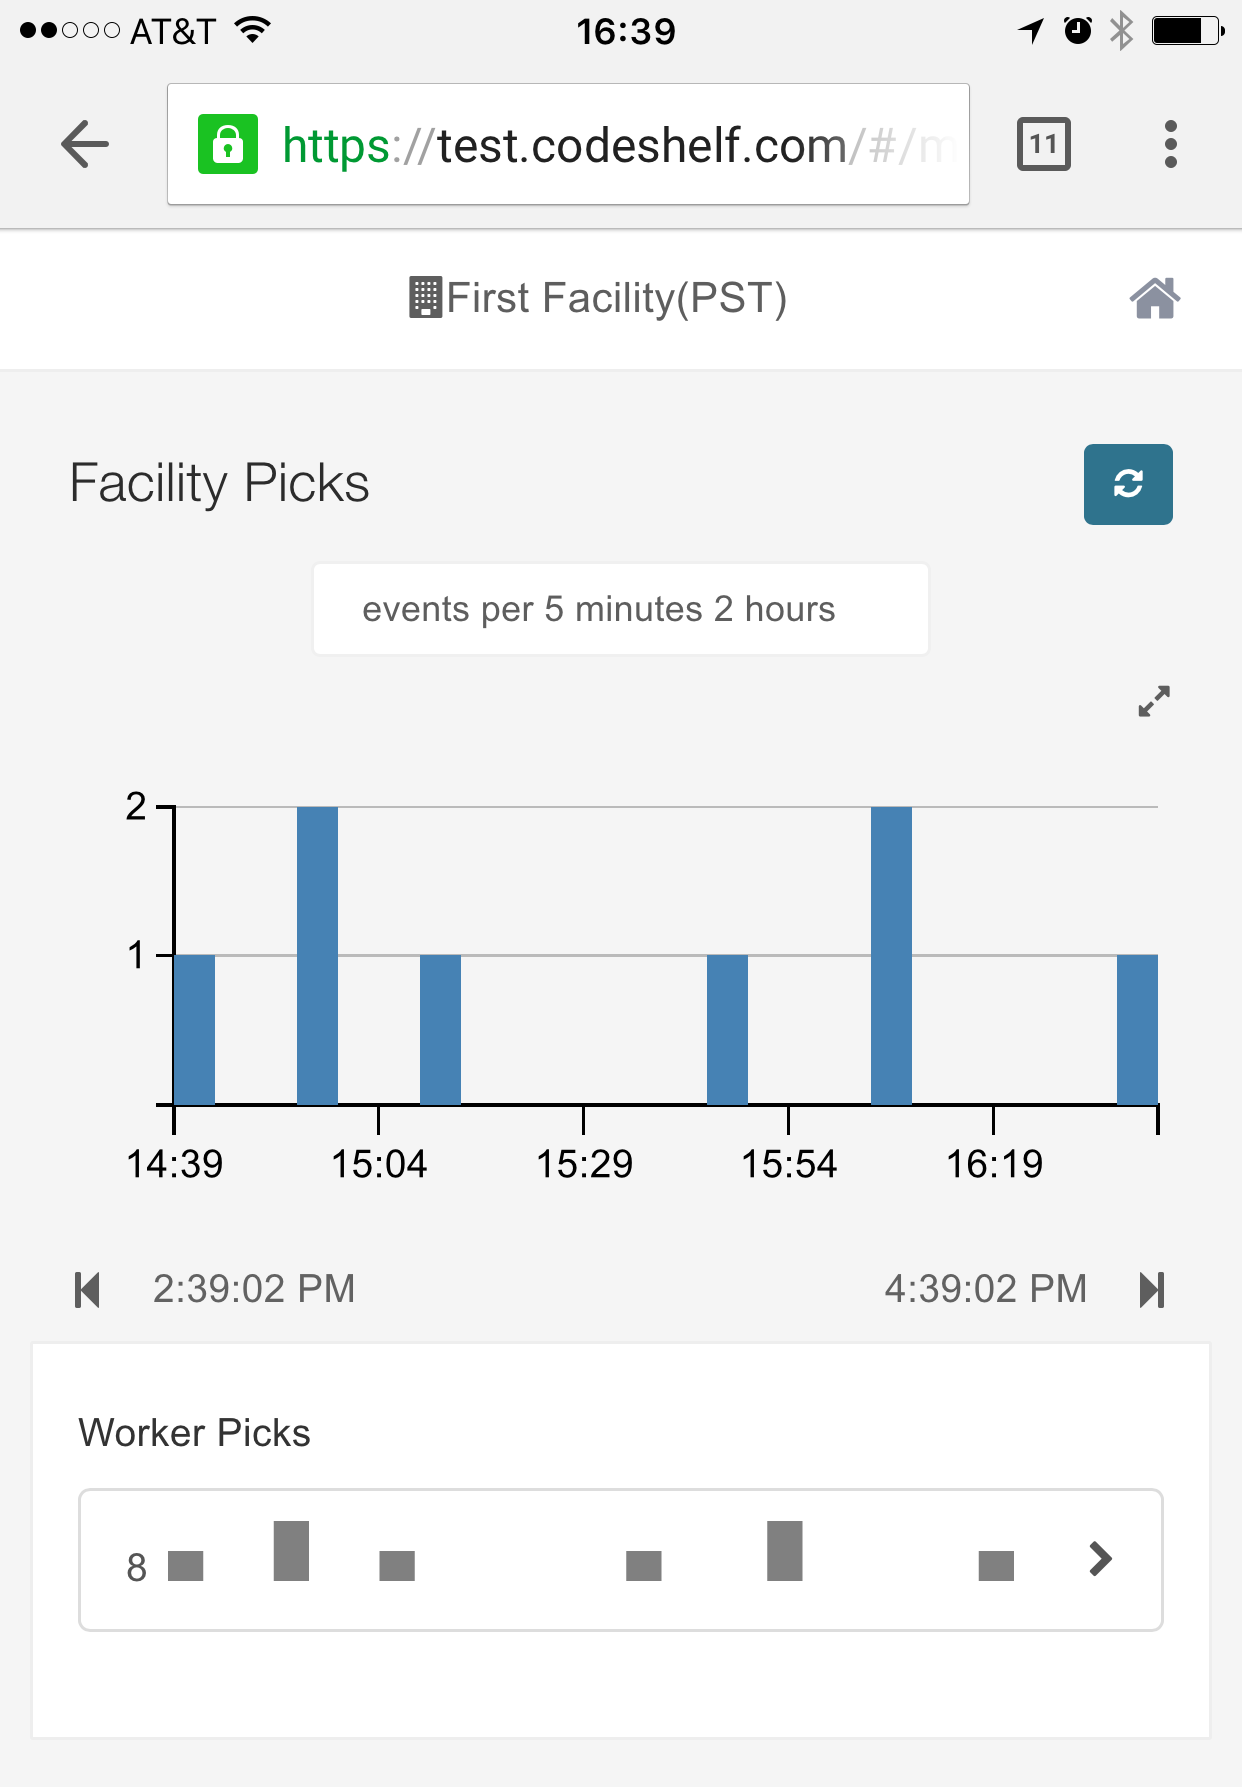Select the 4:39:02 PM end time
The height and width of the screenshot is (1787, 1242).
click(985, 1289)
